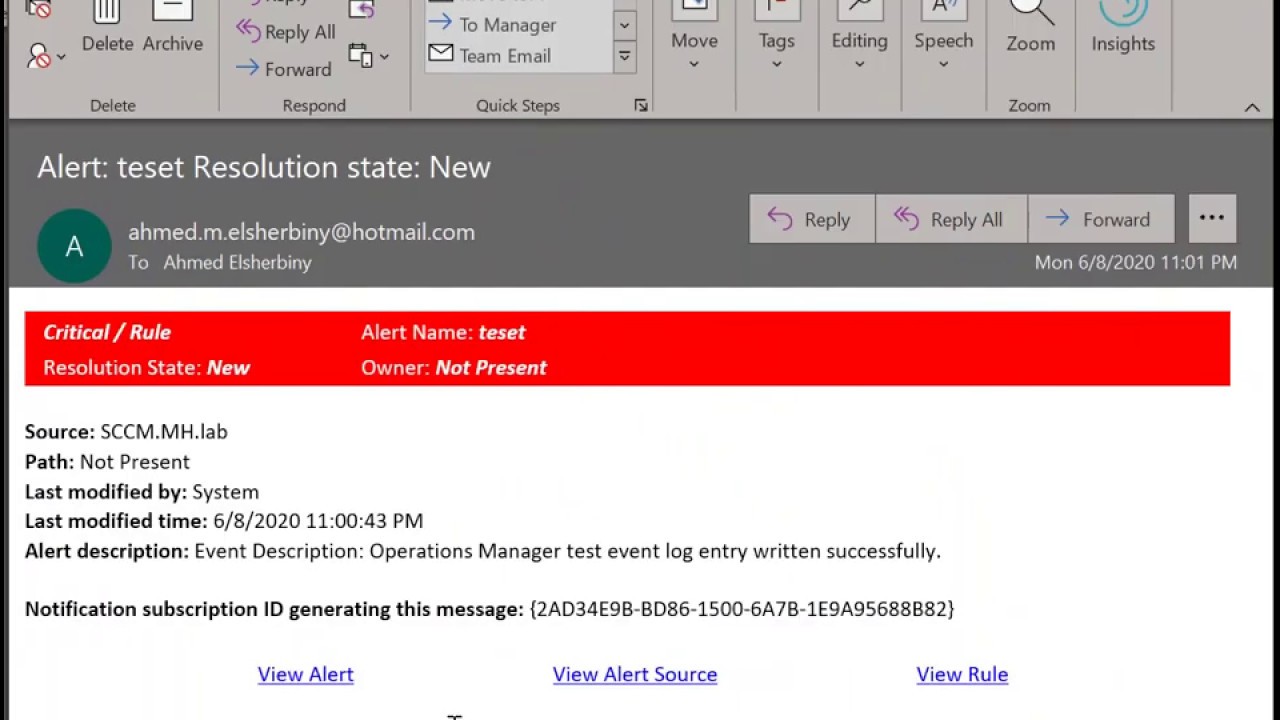This screenshot has height=720, width=1280.
Task: Archive this message using ribbon button
Action: 172,28
